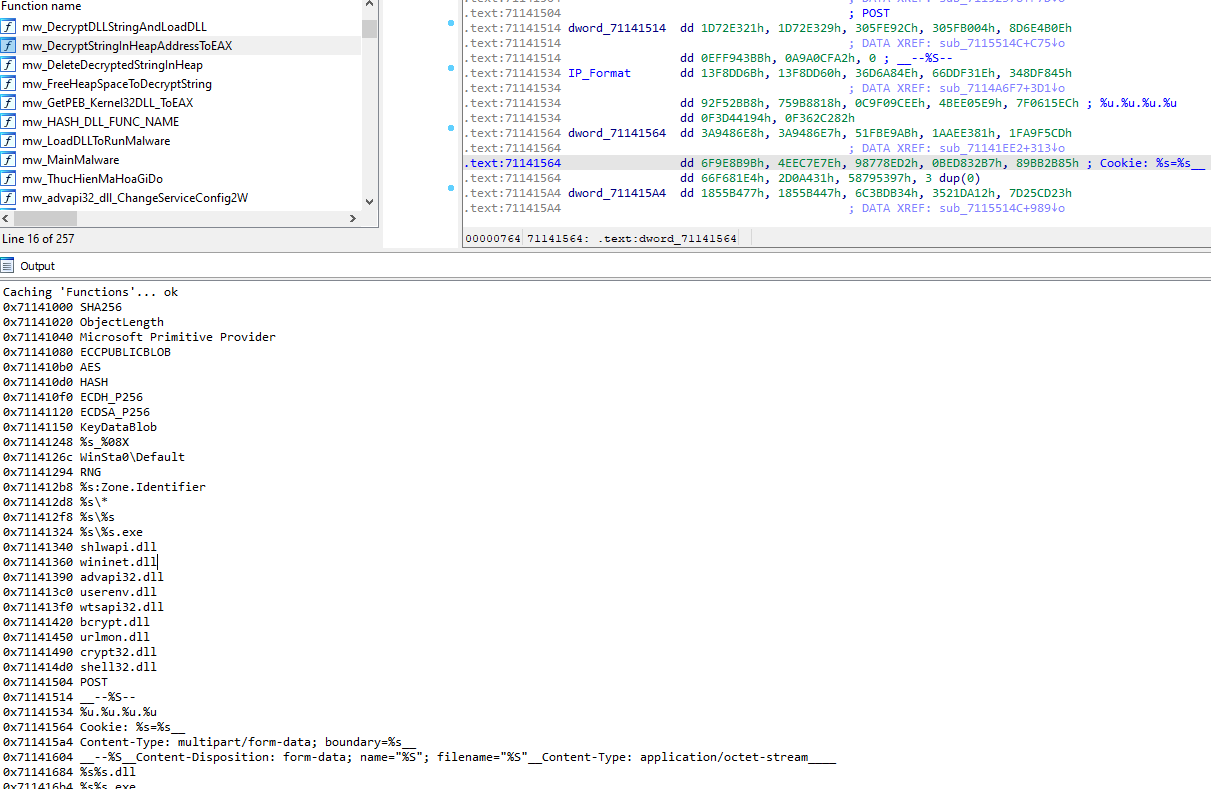Click the function icon beside mw_MainMalware
Viewport: 1211px width, 789px height.
pyautogui.click(x=9, y=160)
